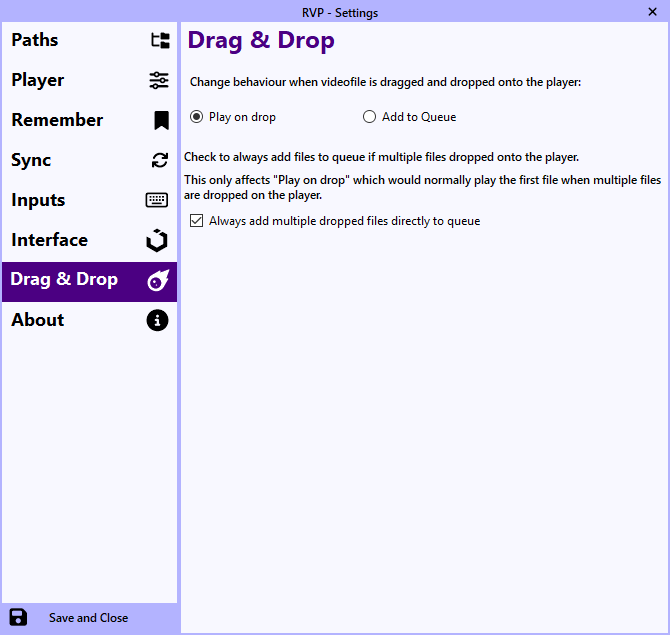Viewport: 670px width, 635px height.
Task: Close the RVP Settings window
Action: point(652,12)
